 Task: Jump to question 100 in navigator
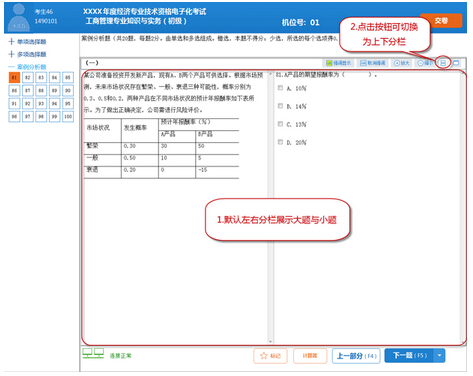coord(68,116)
